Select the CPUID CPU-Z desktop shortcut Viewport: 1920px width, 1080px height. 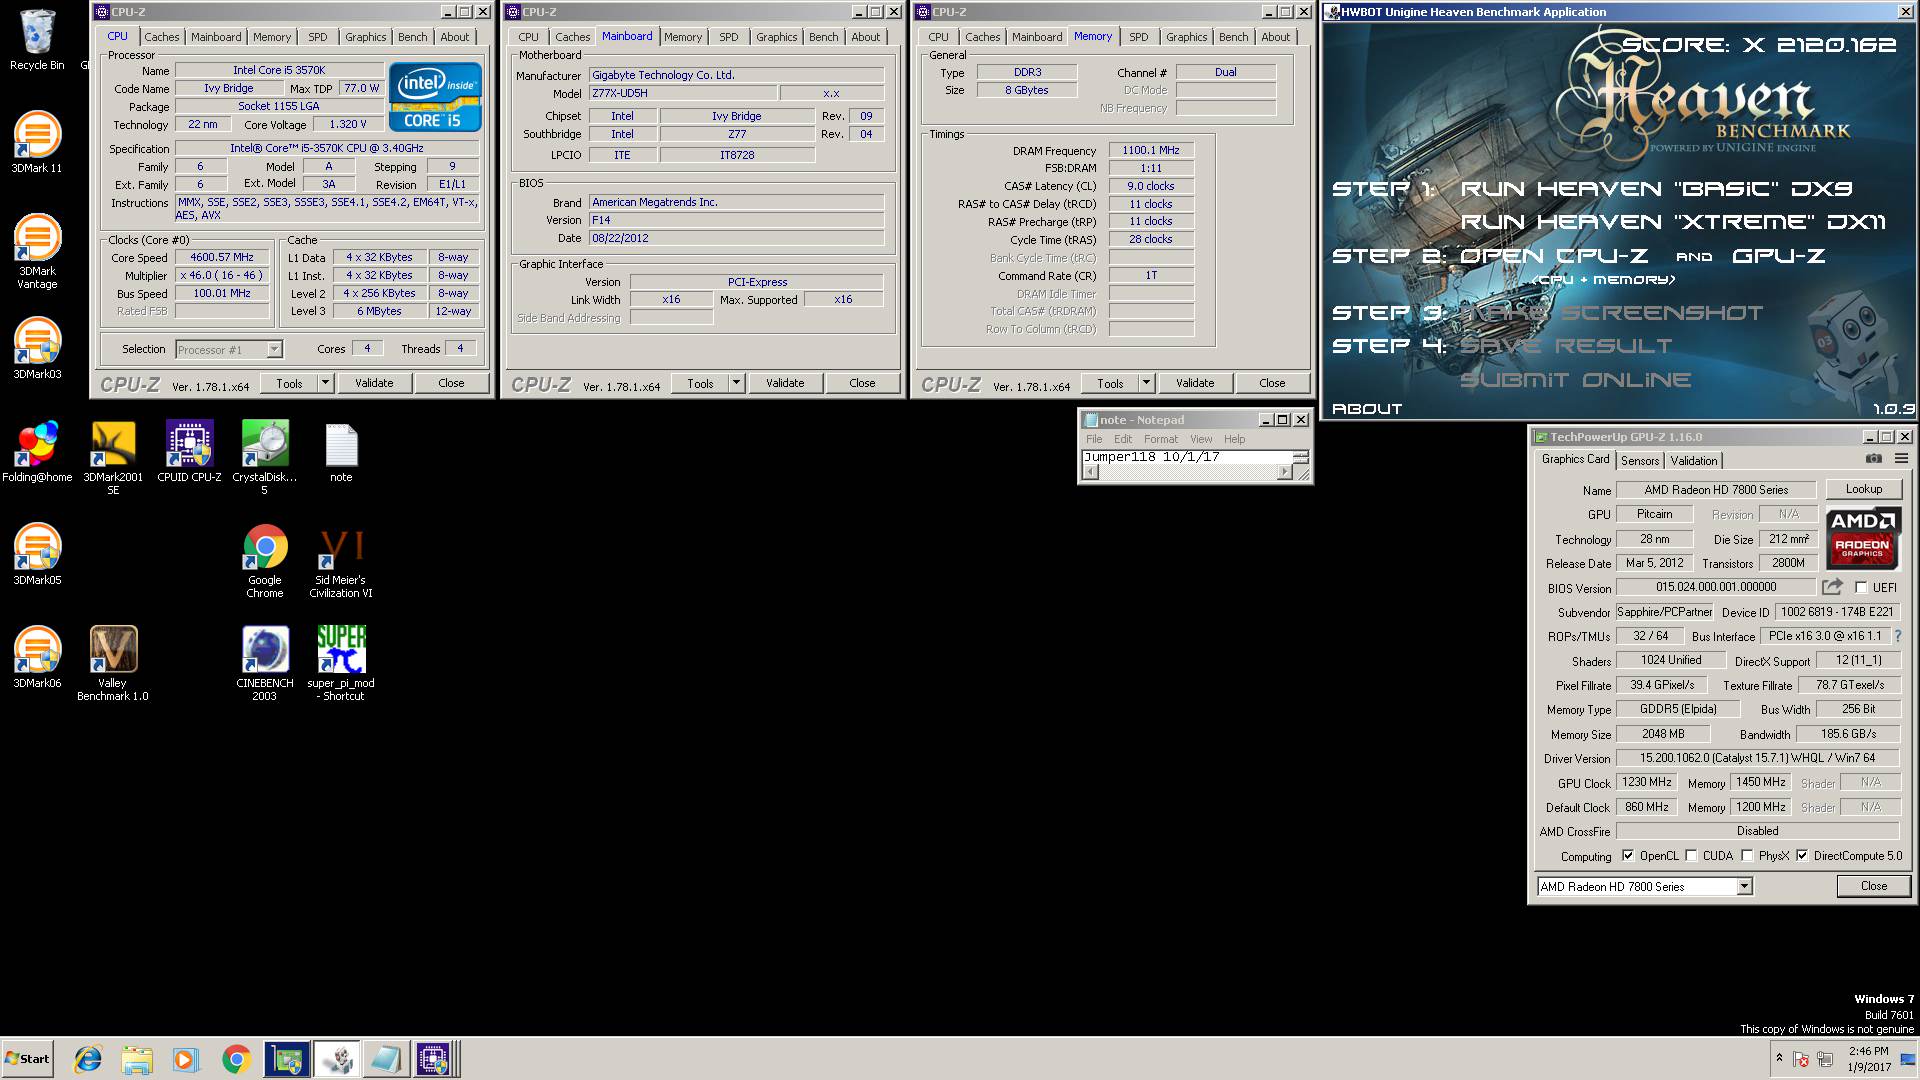(x=189, y=452)
